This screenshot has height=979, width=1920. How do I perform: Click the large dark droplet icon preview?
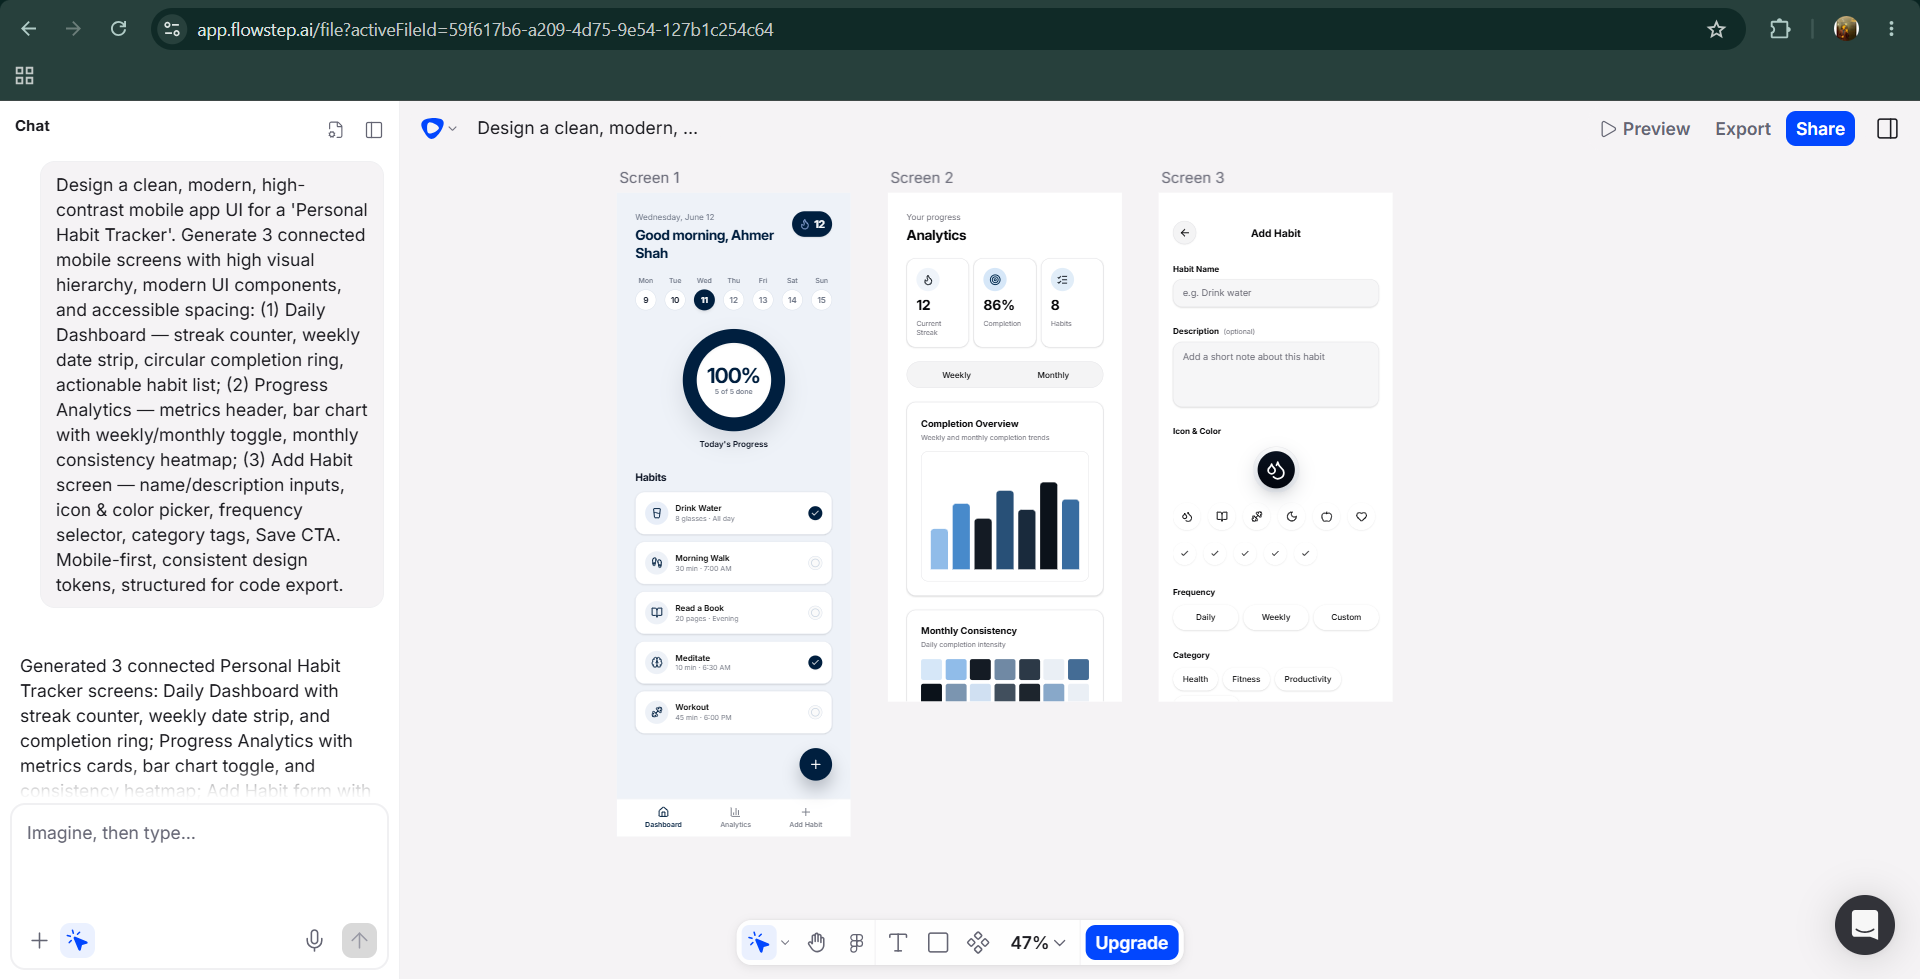pos(1275,469)
